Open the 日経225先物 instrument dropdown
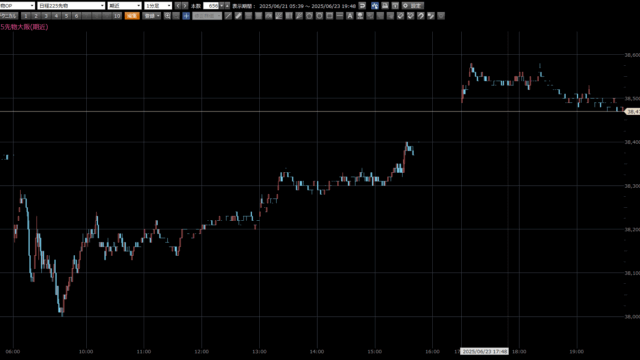The image size is (640, 360). point(71,6)
